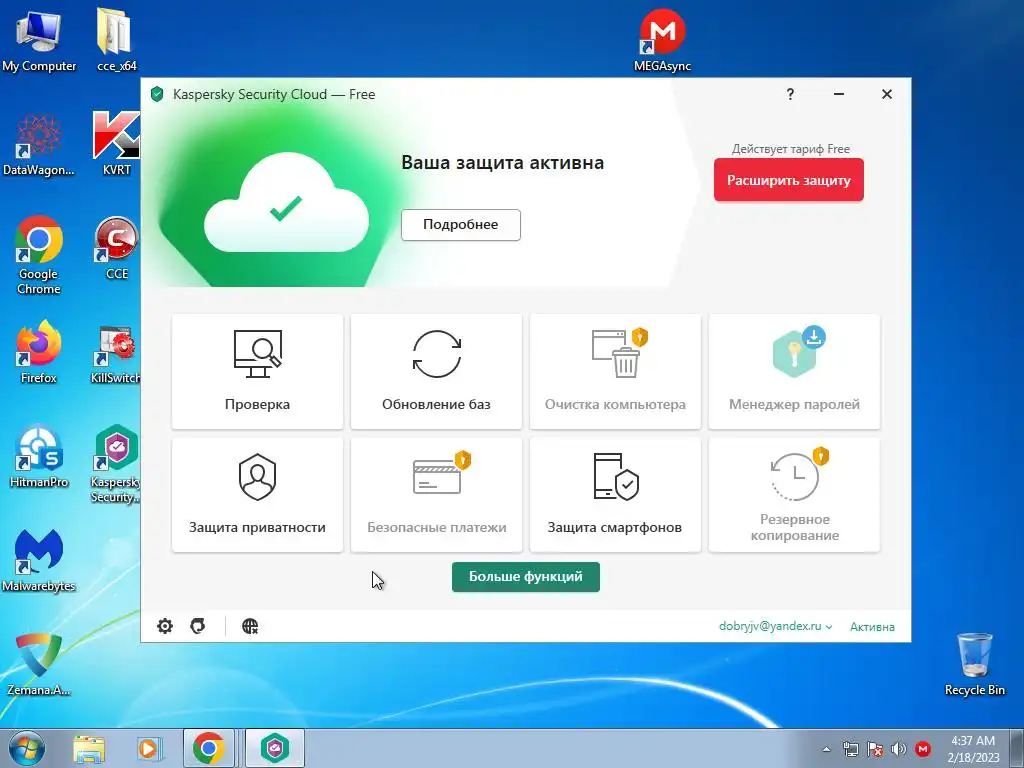Click the 'Ваша защита активна' heading
Viewport: 1024px width, 768px height.
pos(502,162)
